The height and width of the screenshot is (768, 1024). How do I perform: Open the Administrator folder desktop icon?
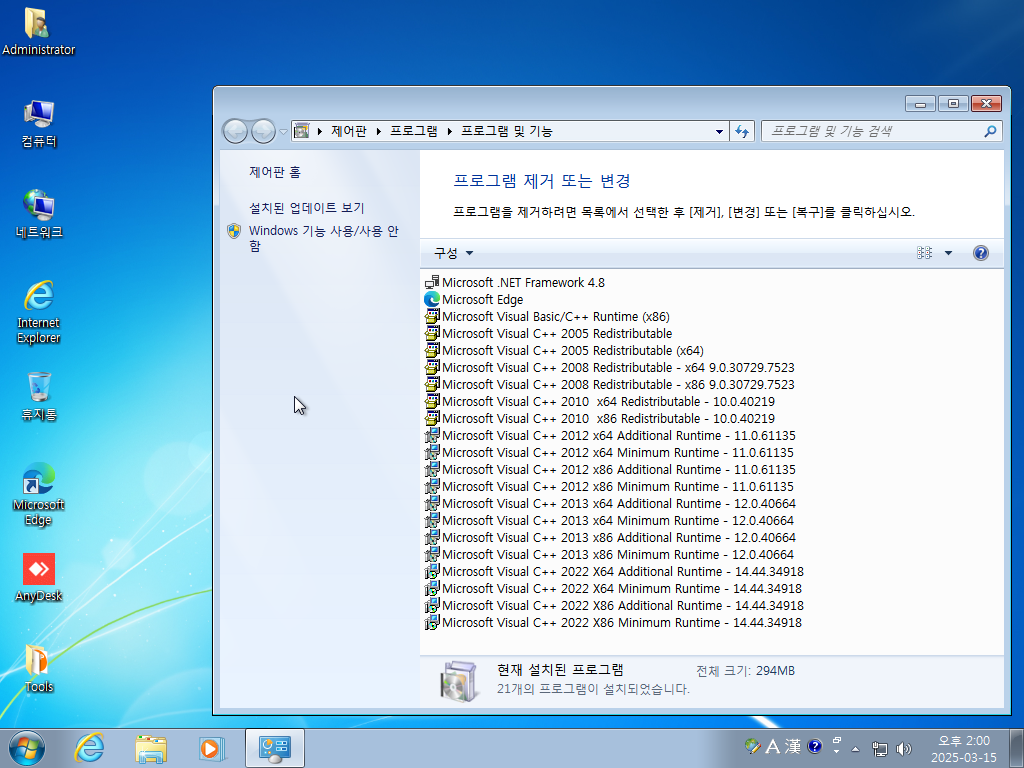coord(38,31)
